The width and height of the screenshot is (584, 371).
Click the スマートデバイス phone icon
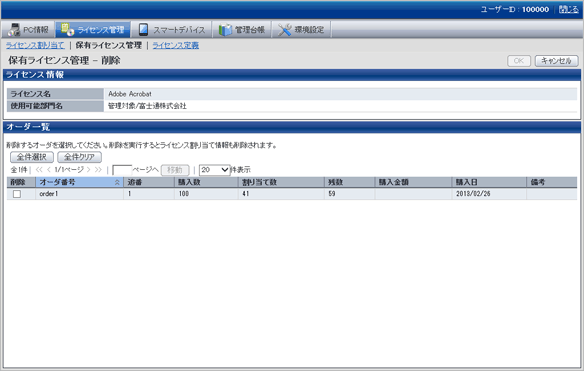click(143, 29)
